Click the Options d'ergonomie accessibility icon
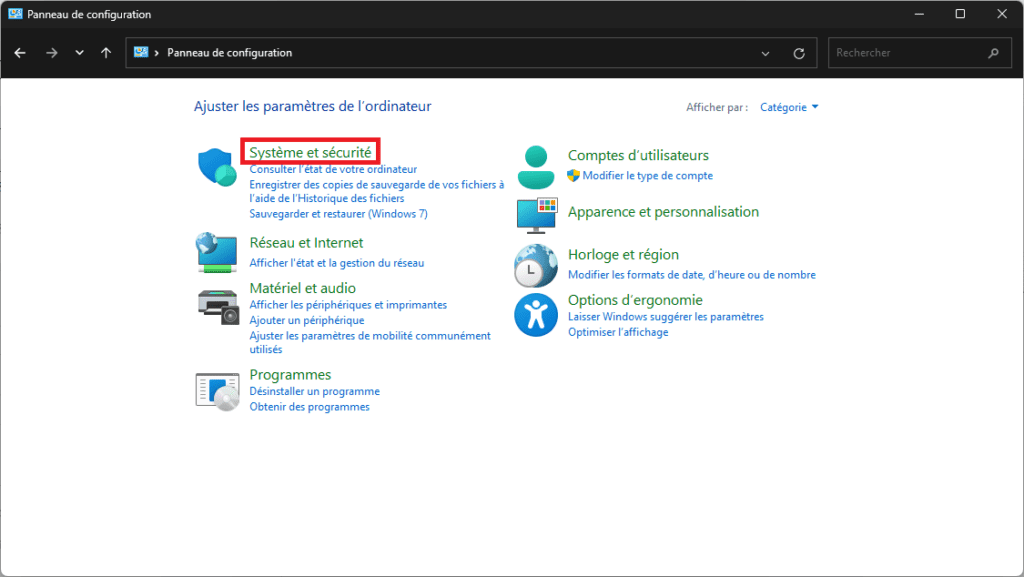Screen dimensions: 1024x577 (x=536, y=315)
